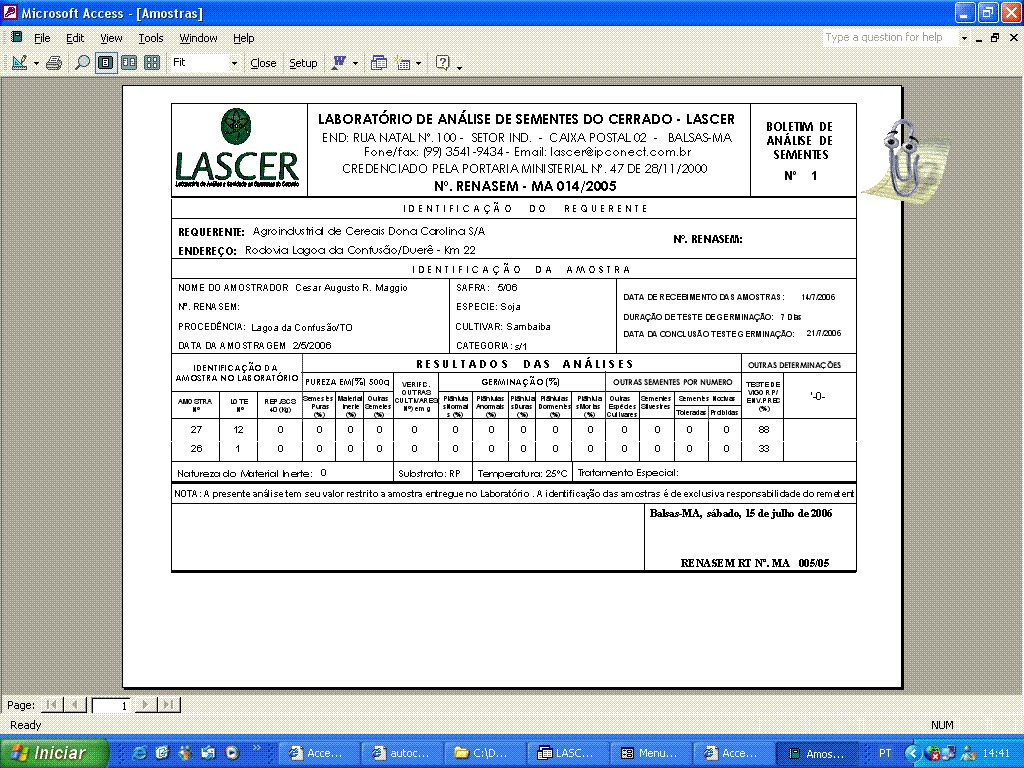Viewport: 1024px width, 768px height.
Task: Click the New Object icon
Action: [404, 63]
